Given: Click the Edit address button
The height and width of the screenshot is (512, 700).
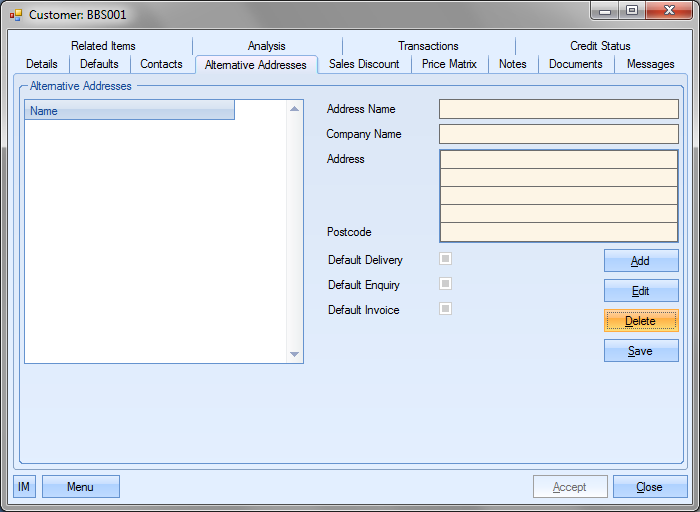Looking at the screenshot, I should click(x=640, y=291).
